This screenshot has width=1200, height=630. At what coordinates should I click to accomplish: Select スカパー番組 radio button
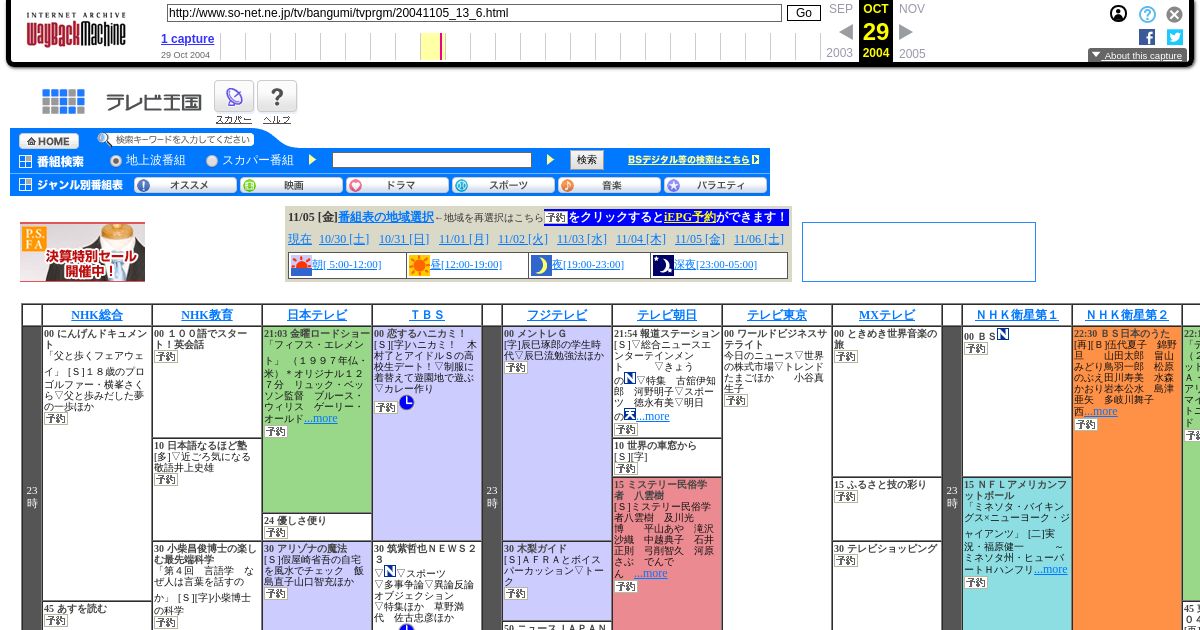click(212, 160)
